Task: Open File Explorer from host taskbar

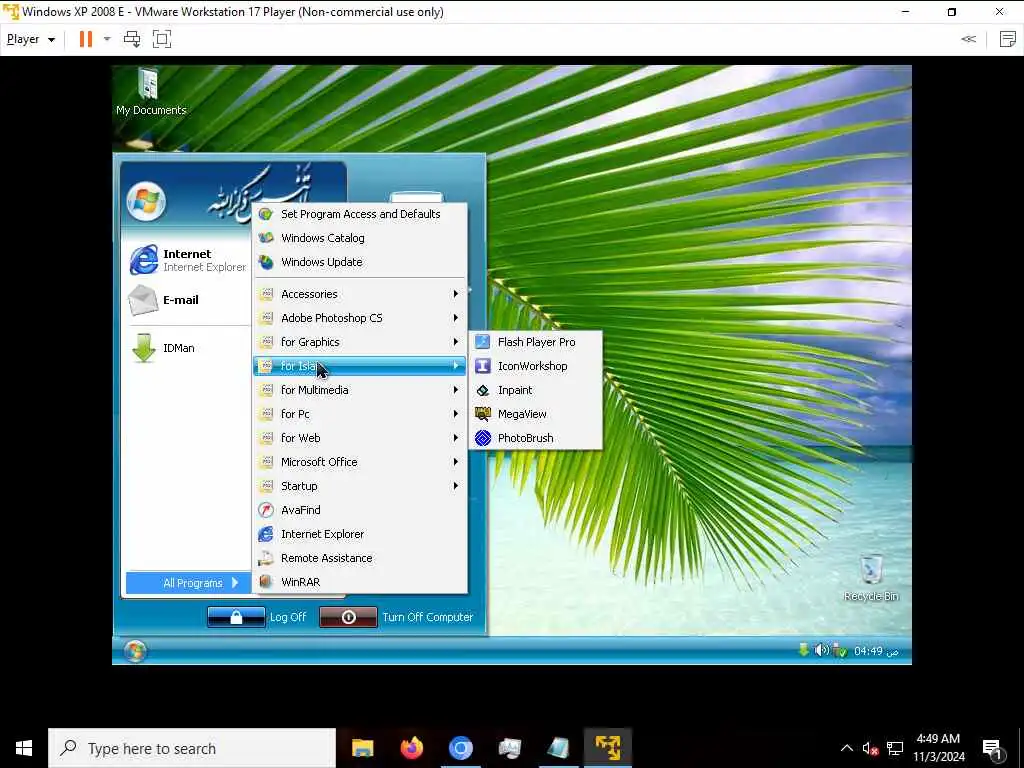Action: [362, 748]
